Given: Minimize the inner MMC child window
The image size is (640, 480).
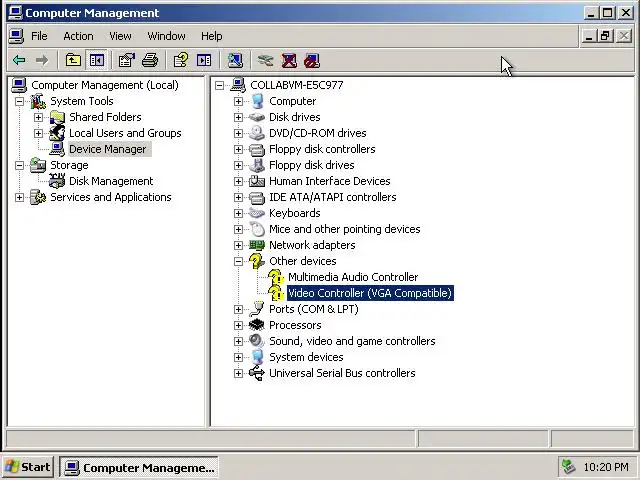Looking at the screenshot, I should [x=589, y=36].
